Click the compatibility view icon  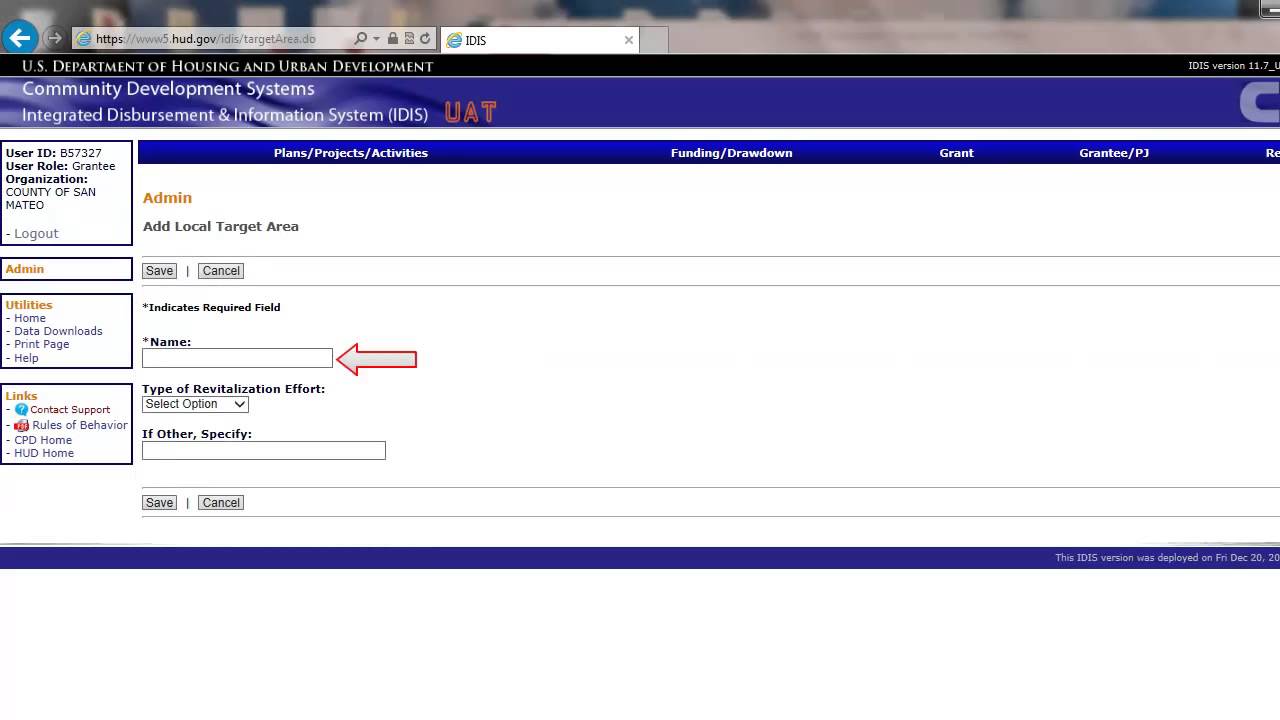(409, 39)
